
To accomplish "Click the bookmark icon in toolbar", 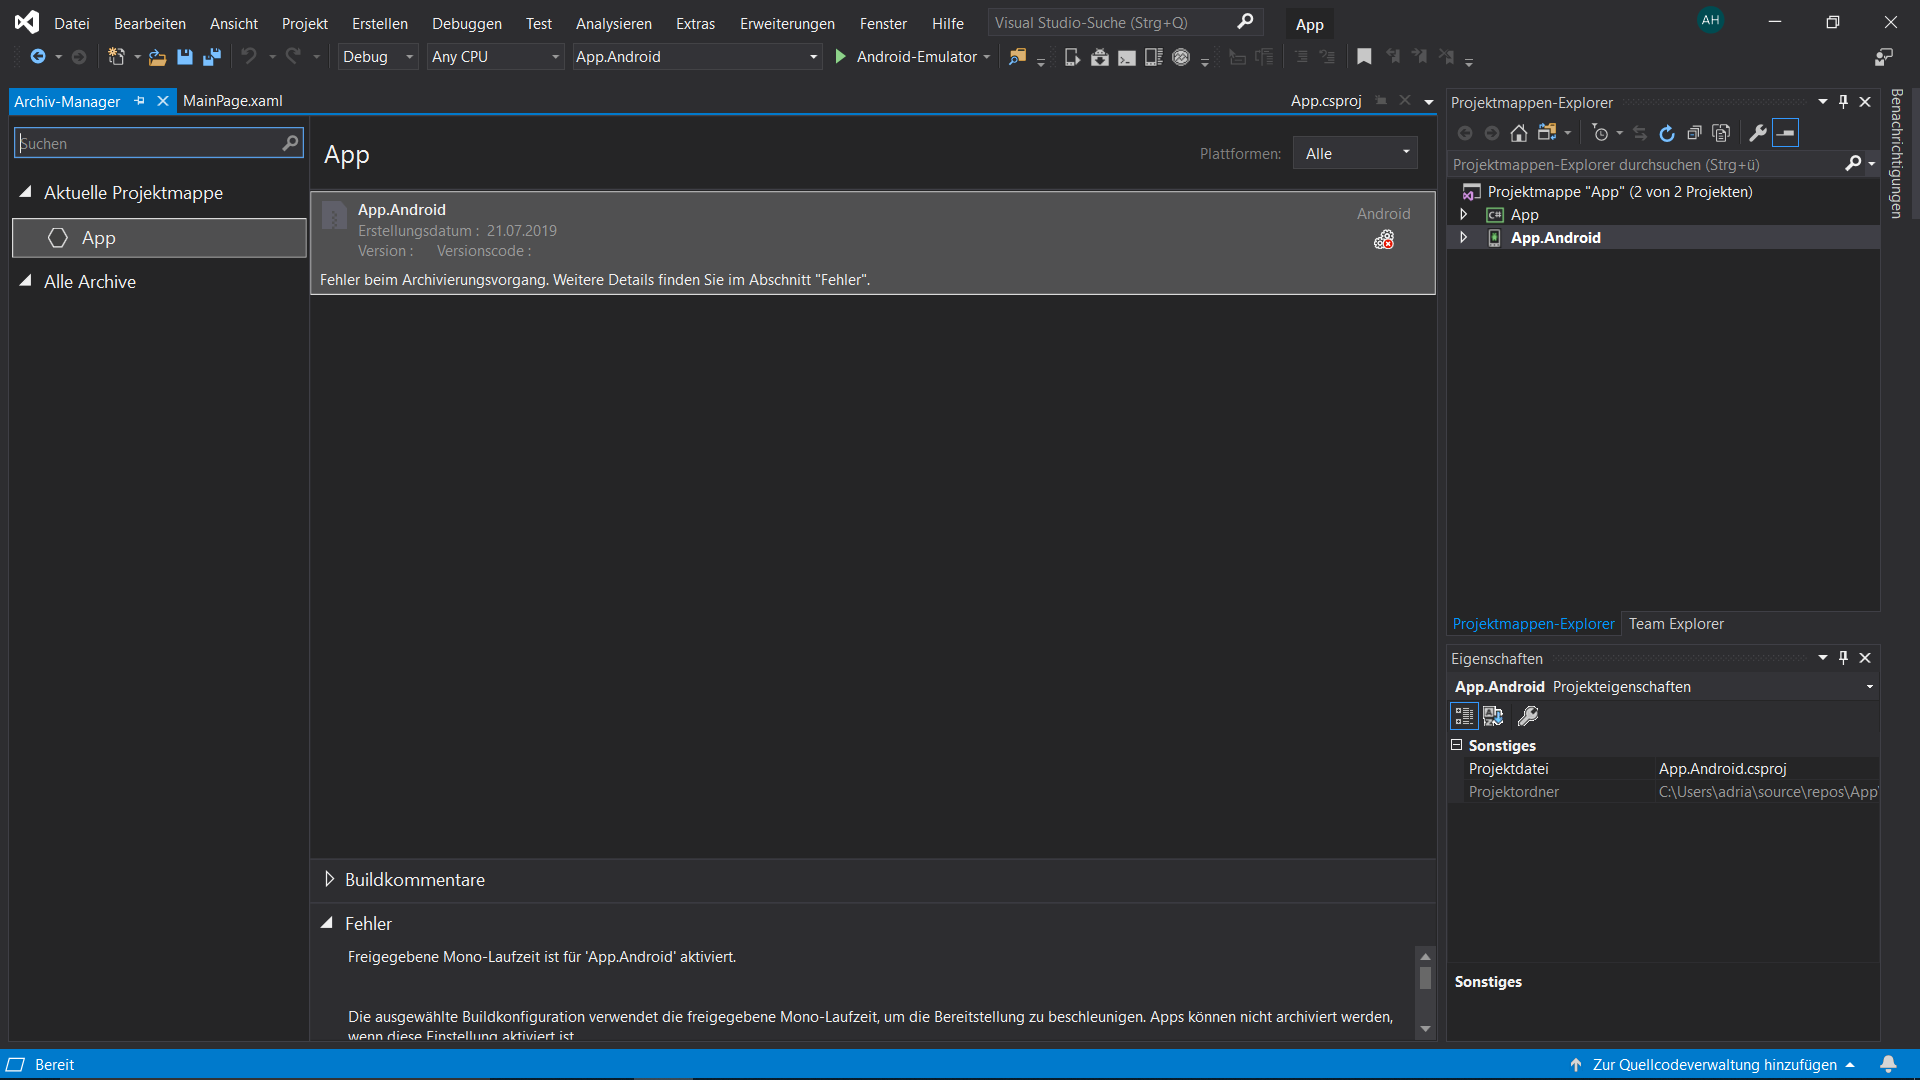I will 1364,57.
